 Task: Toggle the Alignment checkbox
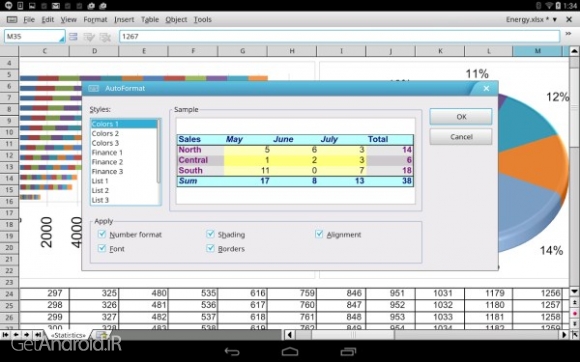[319, 234]
